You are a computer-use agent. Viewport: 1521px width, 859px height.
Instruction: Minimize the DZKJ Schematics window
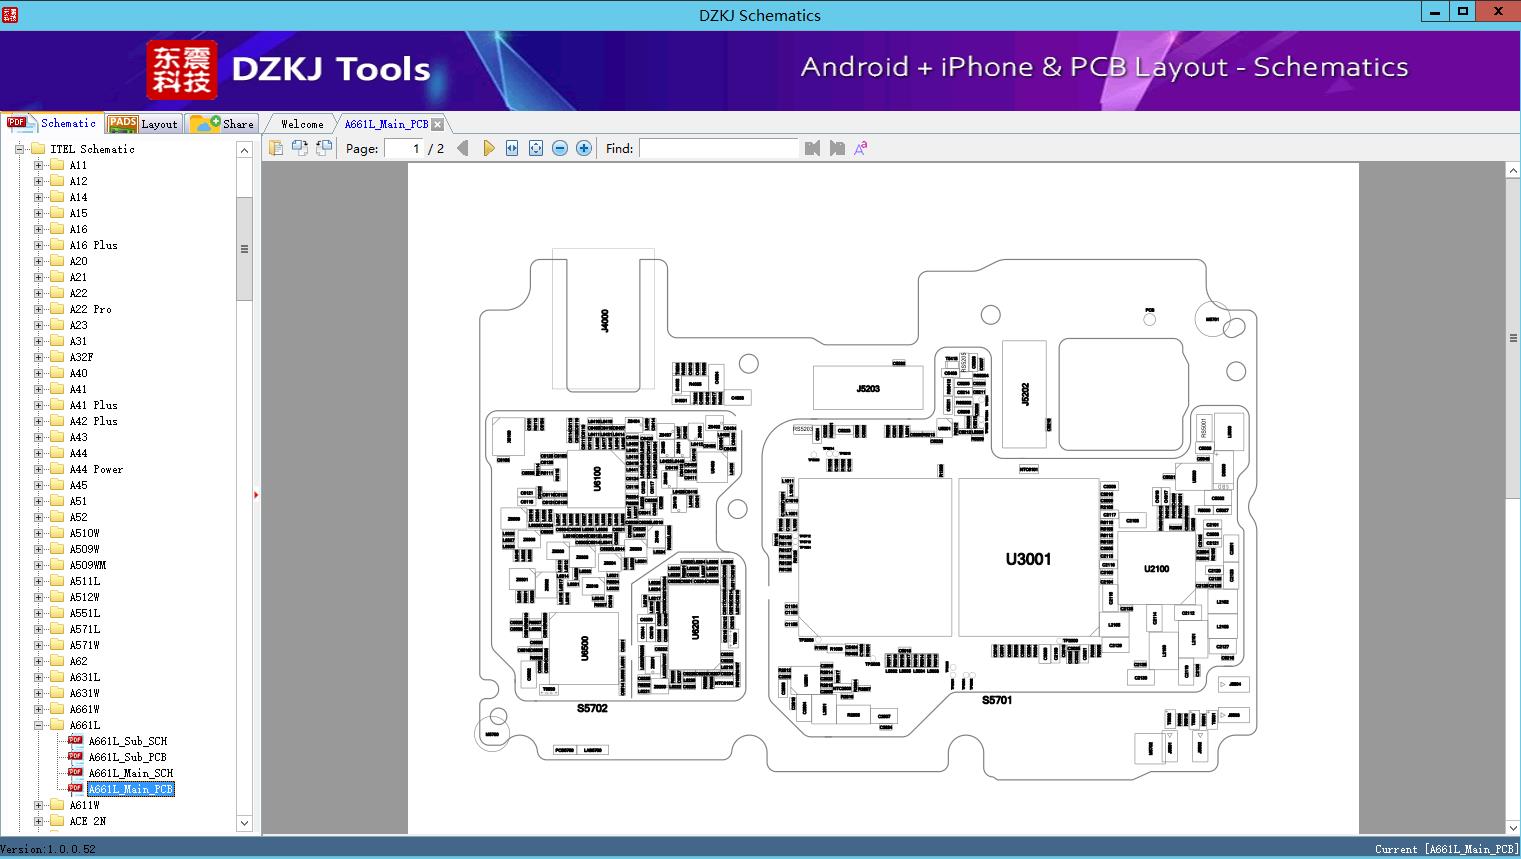click(x=1434, y=12)
